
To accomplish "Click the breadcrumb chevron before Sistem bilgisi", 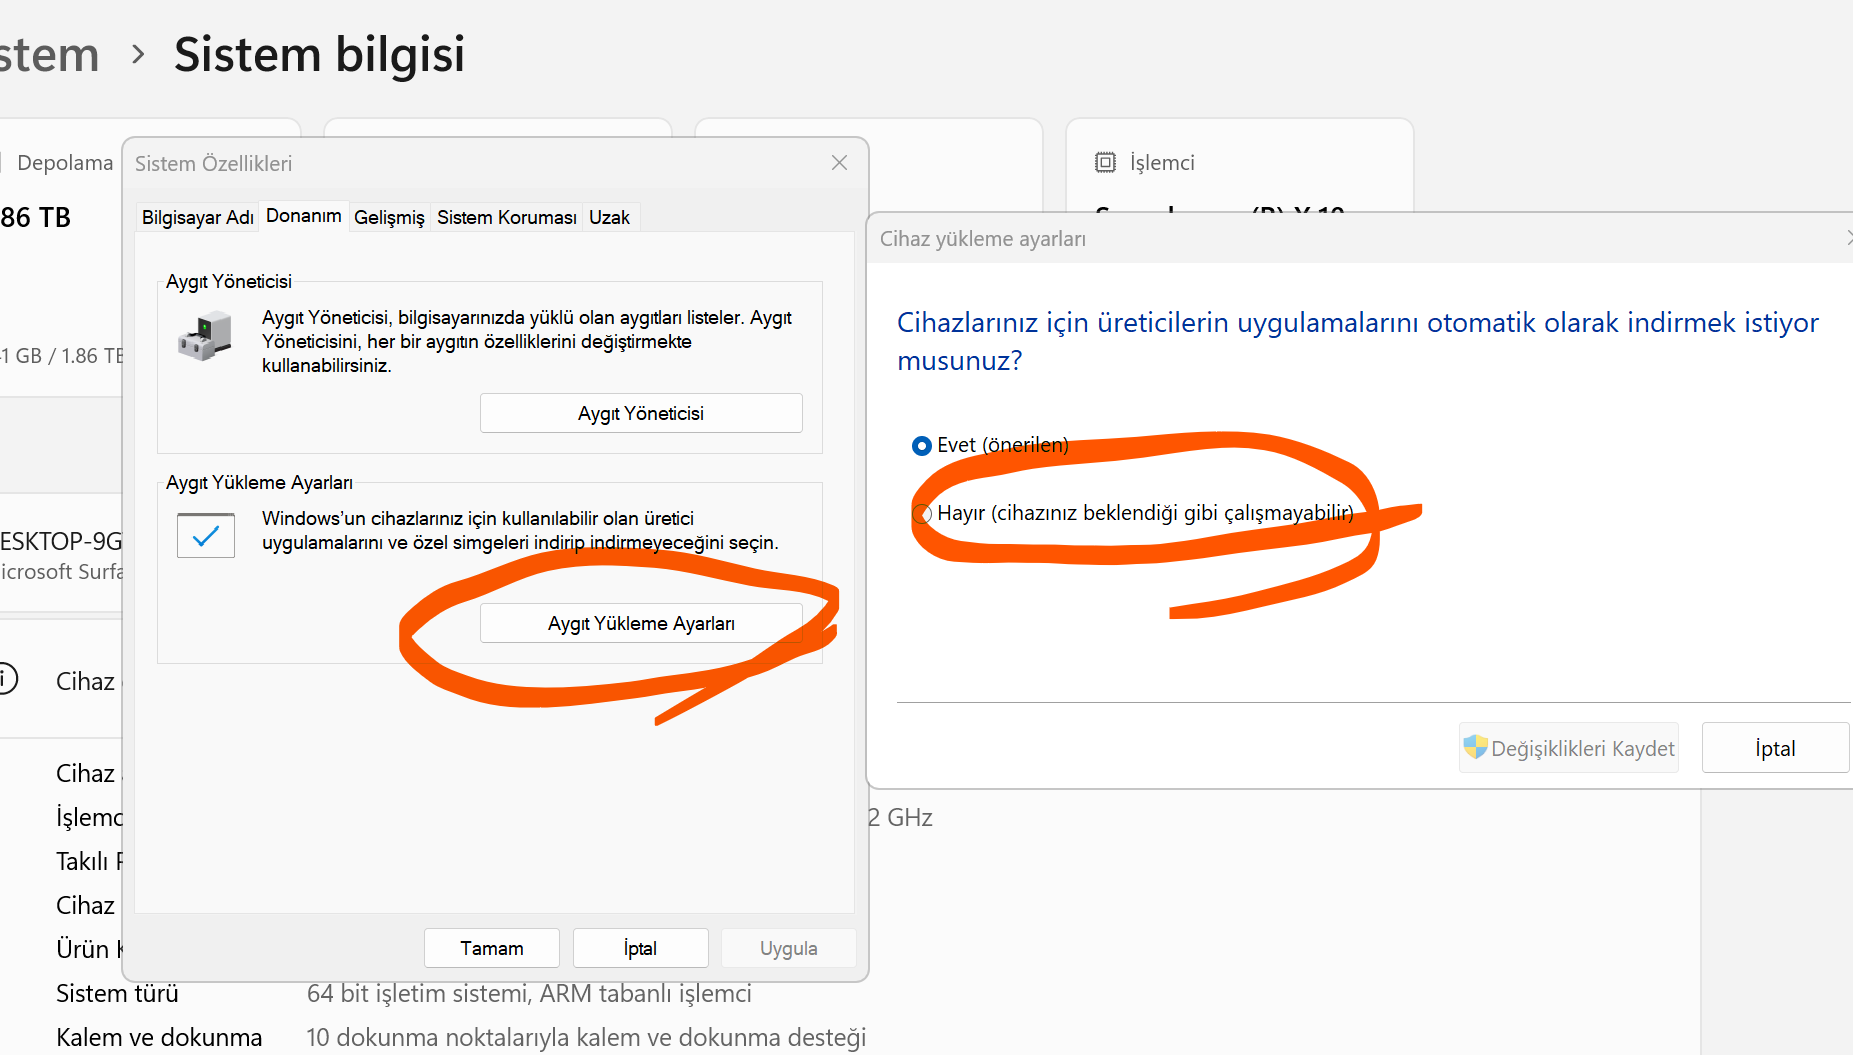I will (x=138, y=54).
